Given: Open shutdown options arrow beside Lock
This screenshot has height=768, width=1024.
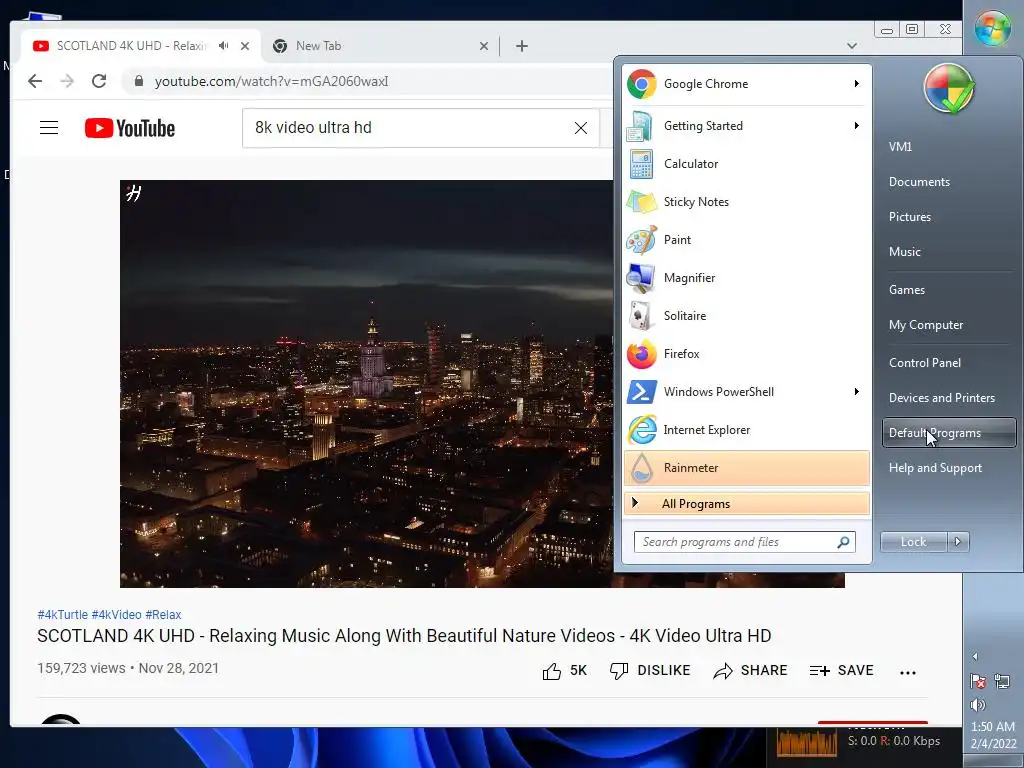Looking at the screenshot, I should click(x=958, y=541).
